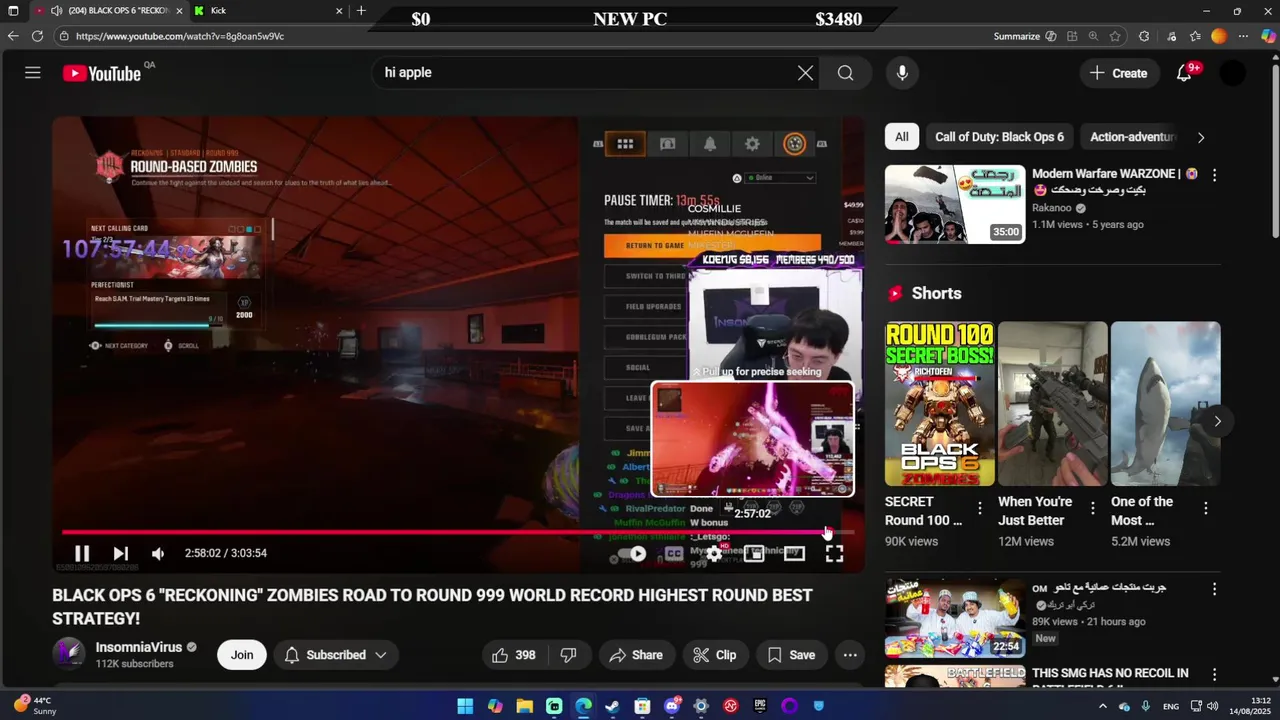
Task: Select the Call of Duty: Black Ops 6 chip
Action: [999, 137]
